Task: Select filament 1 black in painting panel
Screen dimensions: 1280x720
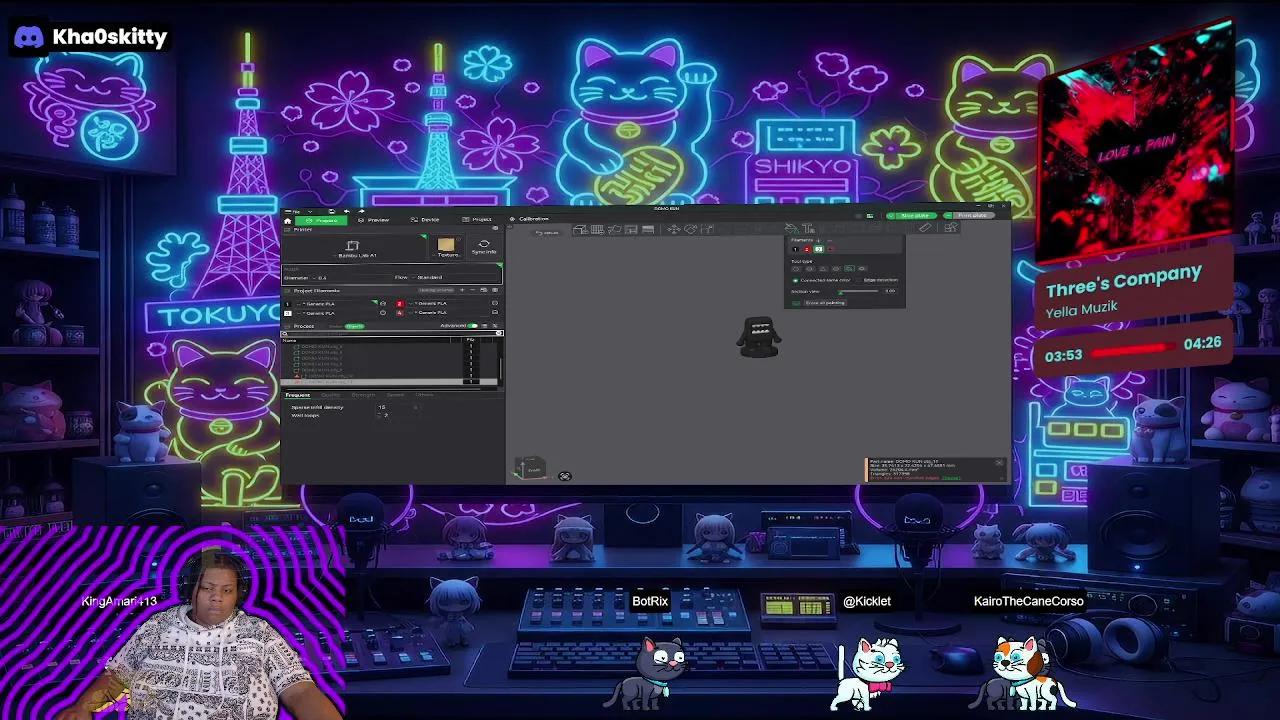Action: pyautogui.click(x=795, y=249)
